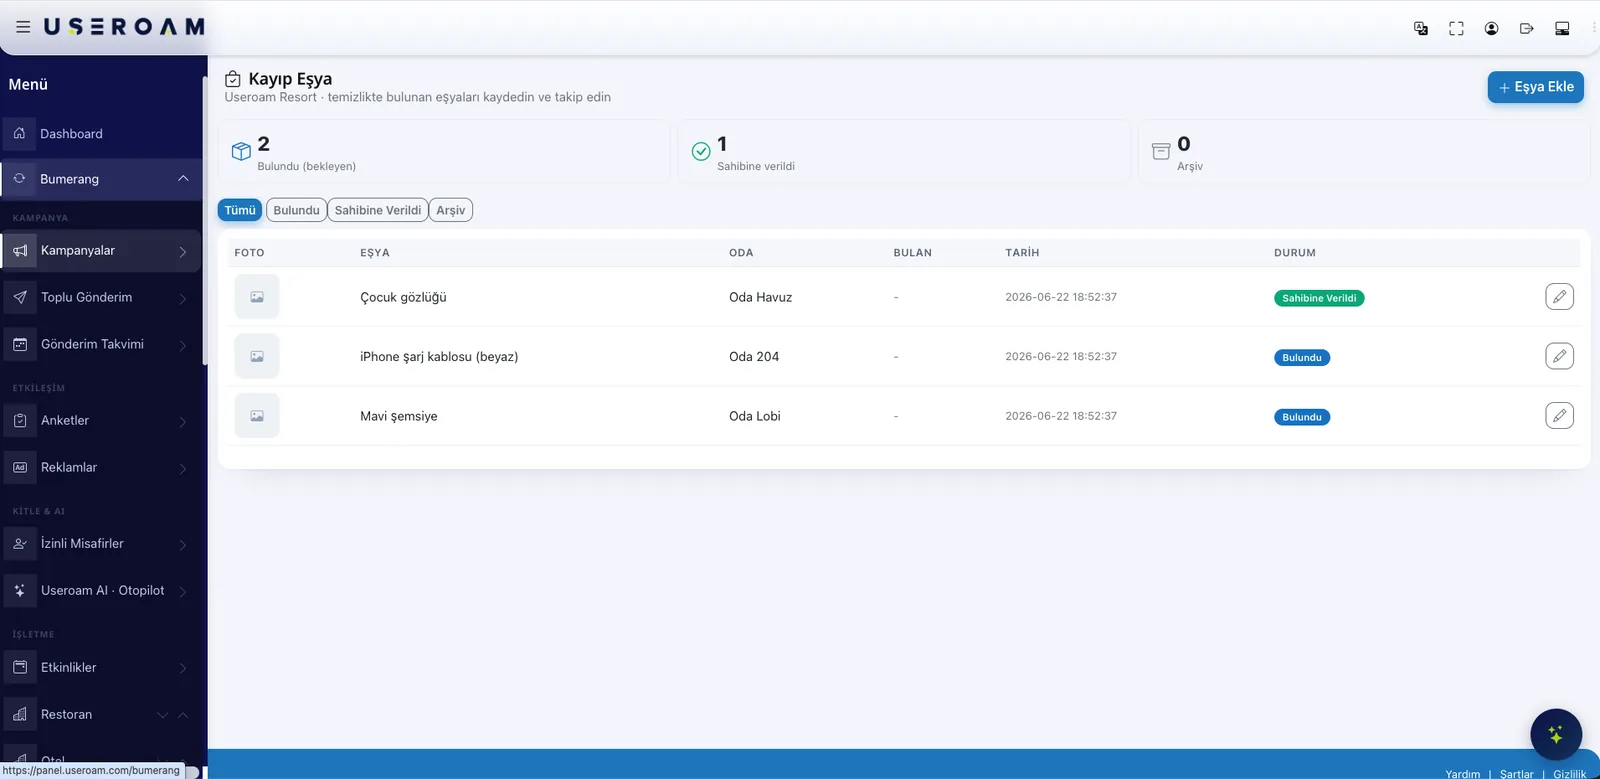This screenshot has width=1600, height=779.
Task: Click Bulundu badge in Oda Lobi row
Action: coord(1302,417)
